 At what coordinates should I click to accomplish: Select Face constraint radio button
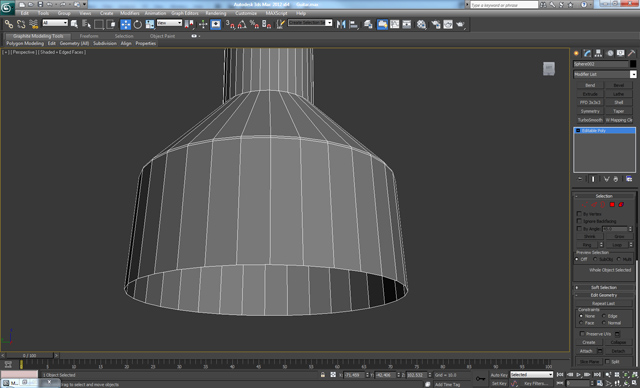pyautogui.click(x=581, y=323)
